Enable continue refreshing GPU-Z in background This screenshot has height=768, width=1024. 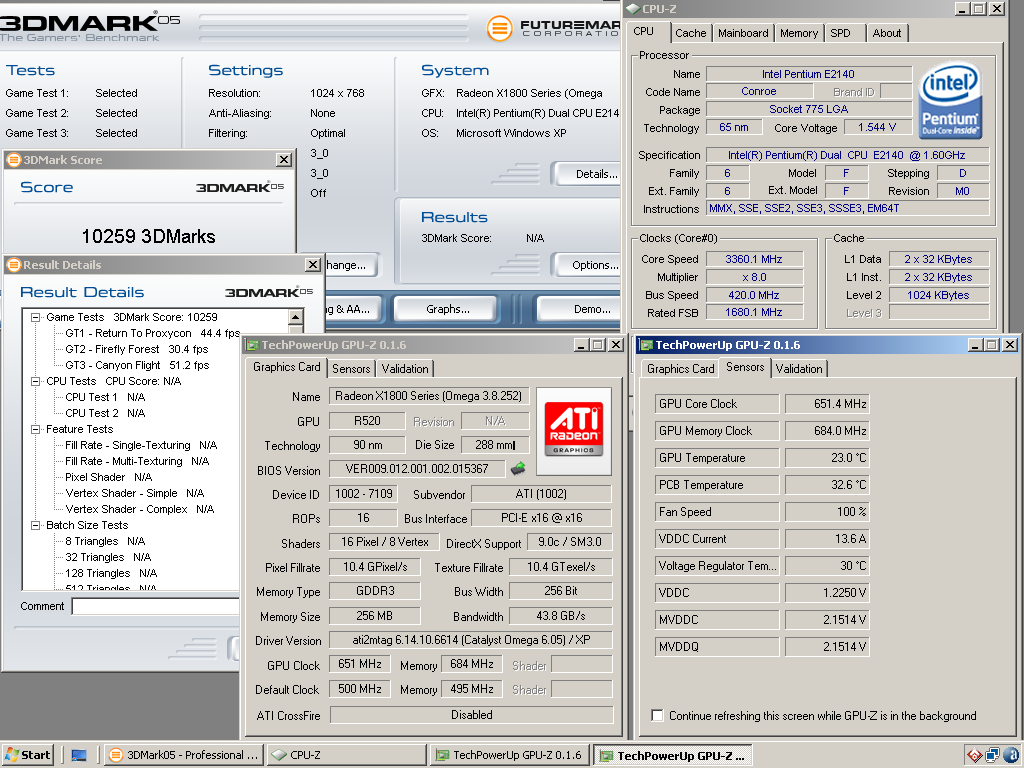point(658,716)
